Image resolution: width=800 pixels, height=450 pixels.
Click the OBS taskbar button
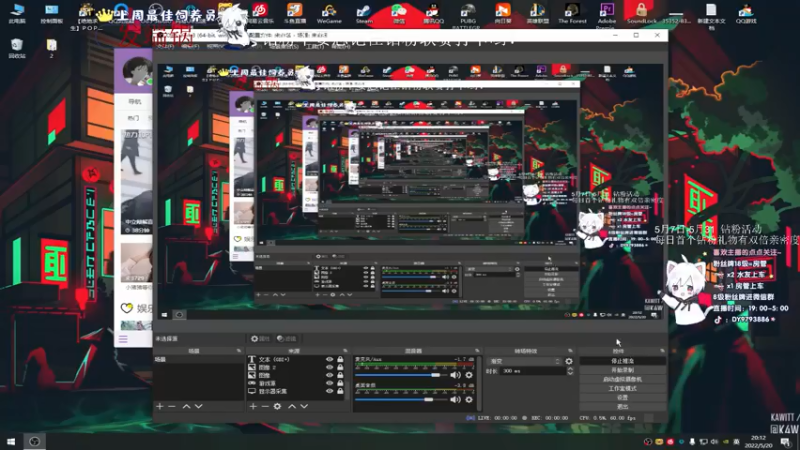click(x=34, y=441)
